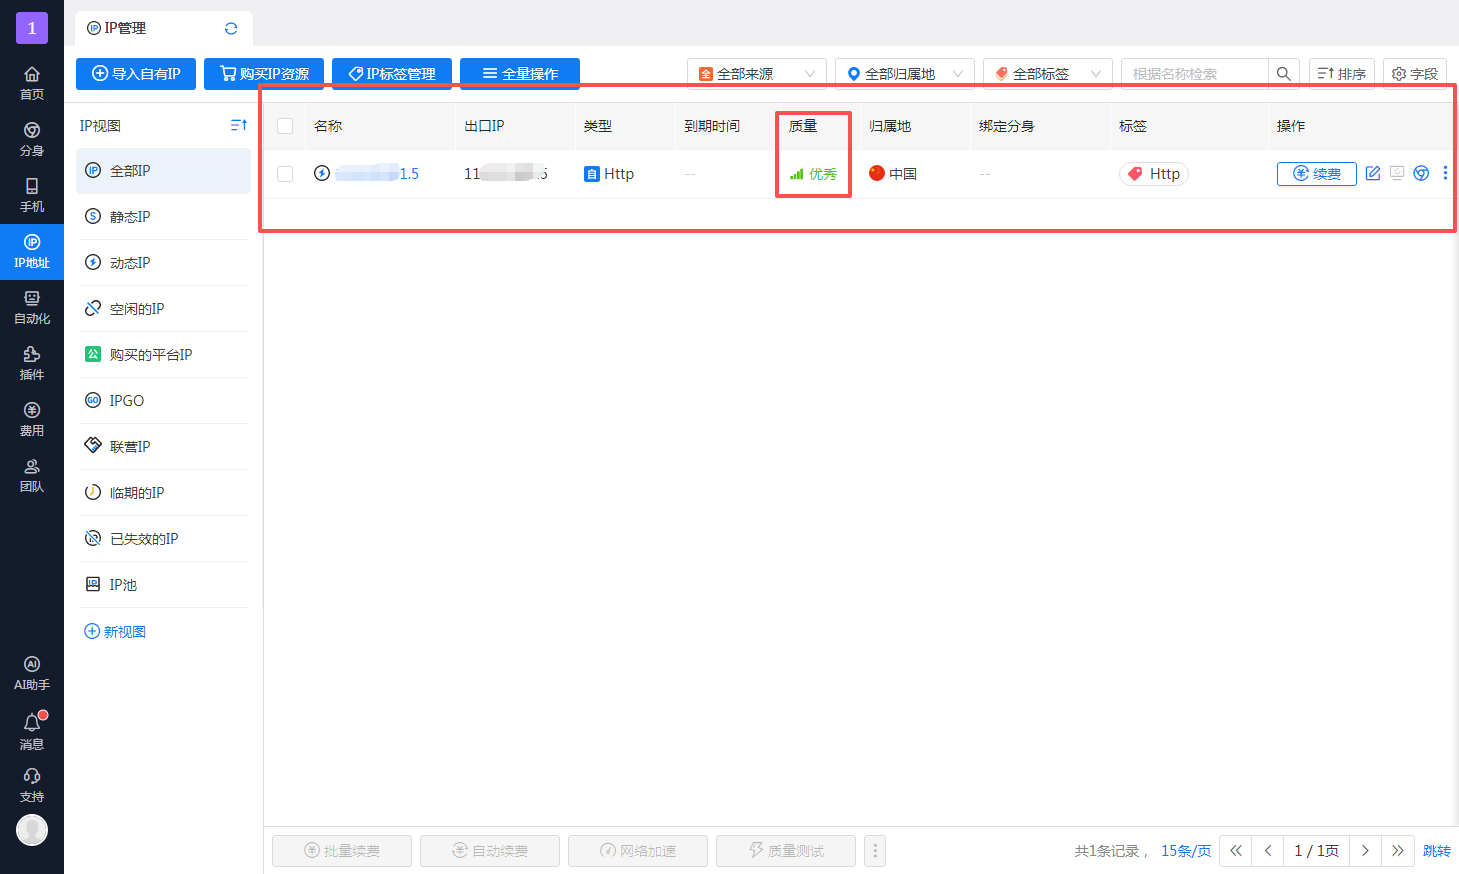This screenshot has height=874, width=1459.
Task: Open the 全部来源 dropdown
Action: tap(756, 72)
